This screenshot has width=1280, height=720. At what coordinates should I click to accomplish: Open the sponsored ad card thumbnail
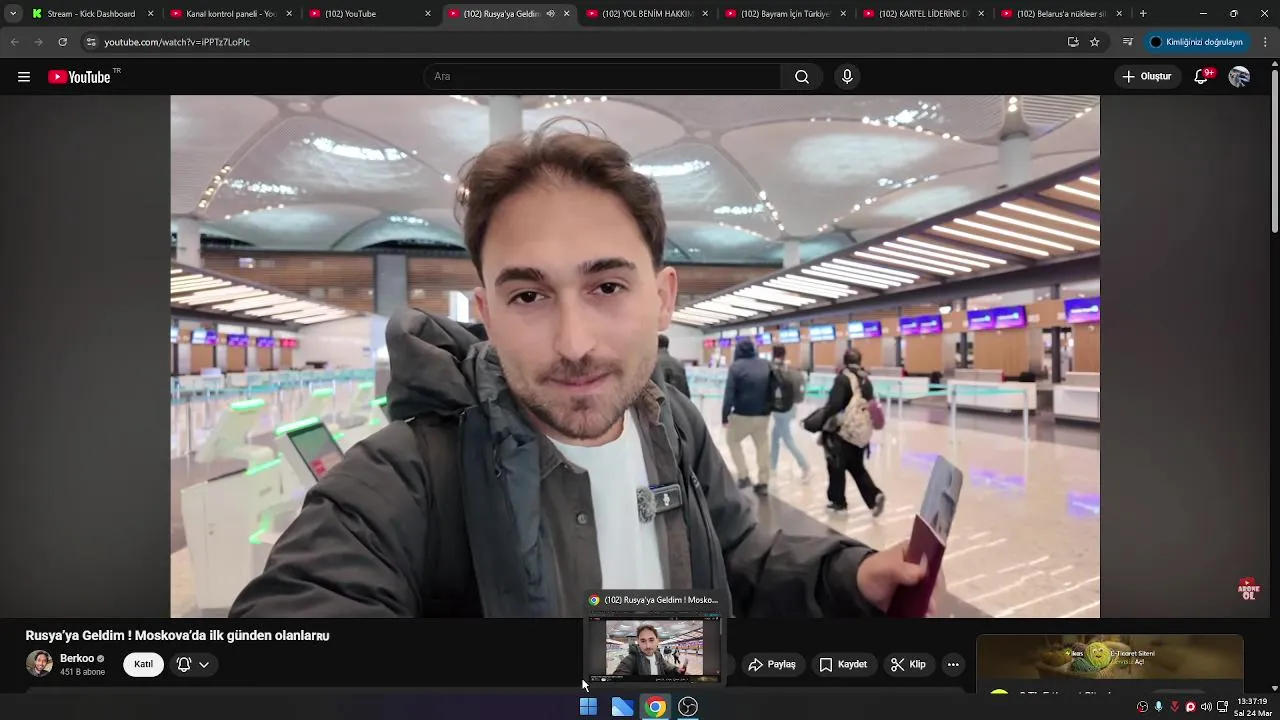pyautogui.click(x=1110, y=657)
